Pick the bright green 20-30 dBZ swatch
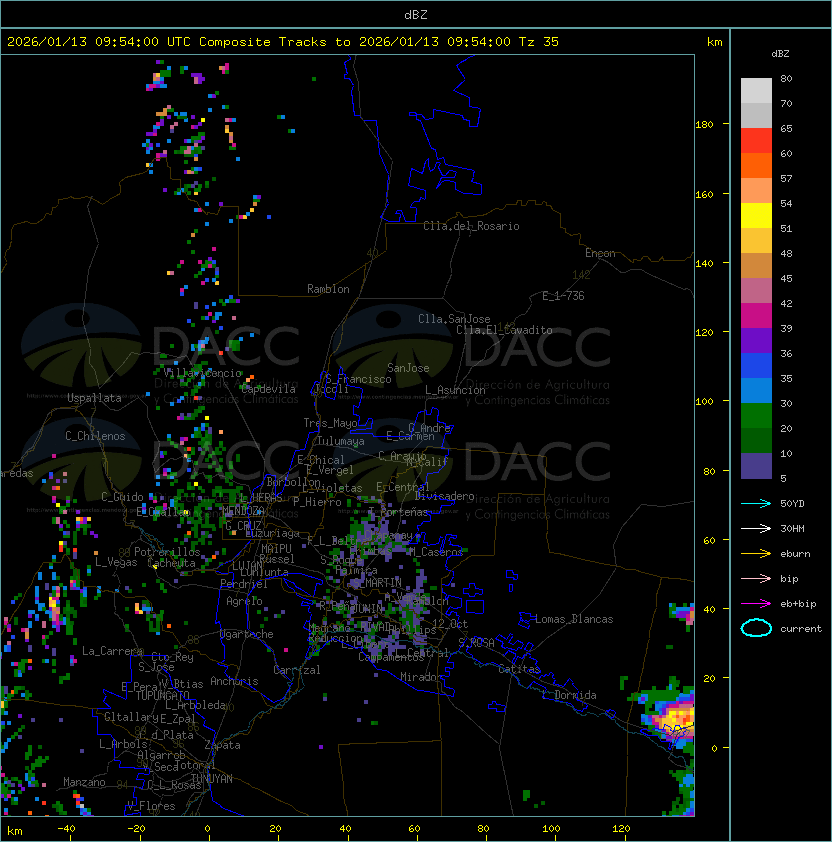 point(756,416)
